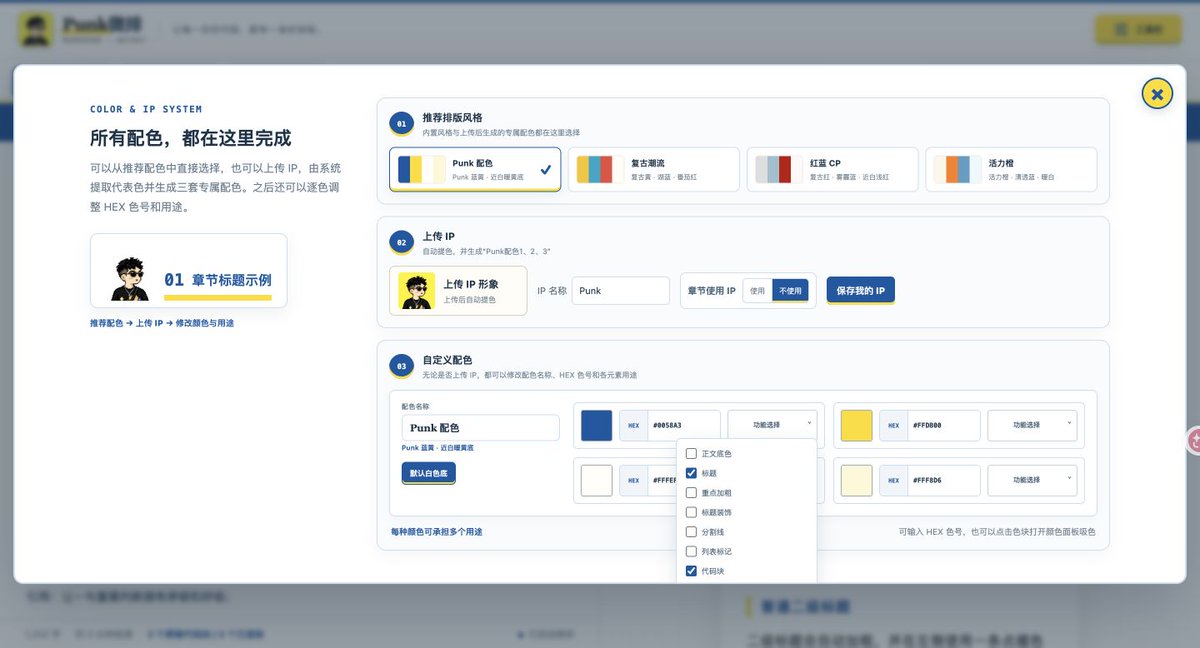The width and height of the screenshot is (1200, 648).
Task: Click the 03 step badge for 自定义配色
Action: (401, 366)
